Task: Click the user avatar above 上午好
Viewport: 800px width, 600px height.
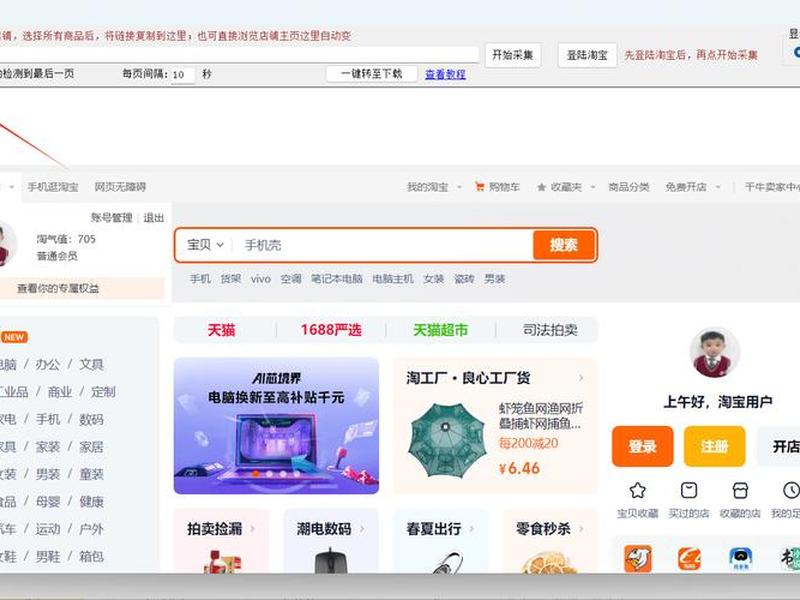Action: [714, 352]
